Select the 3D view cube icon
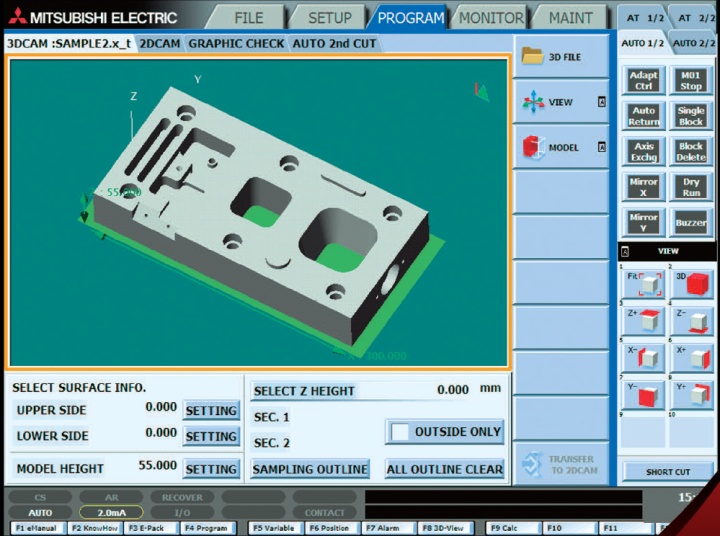 (691, 284)
